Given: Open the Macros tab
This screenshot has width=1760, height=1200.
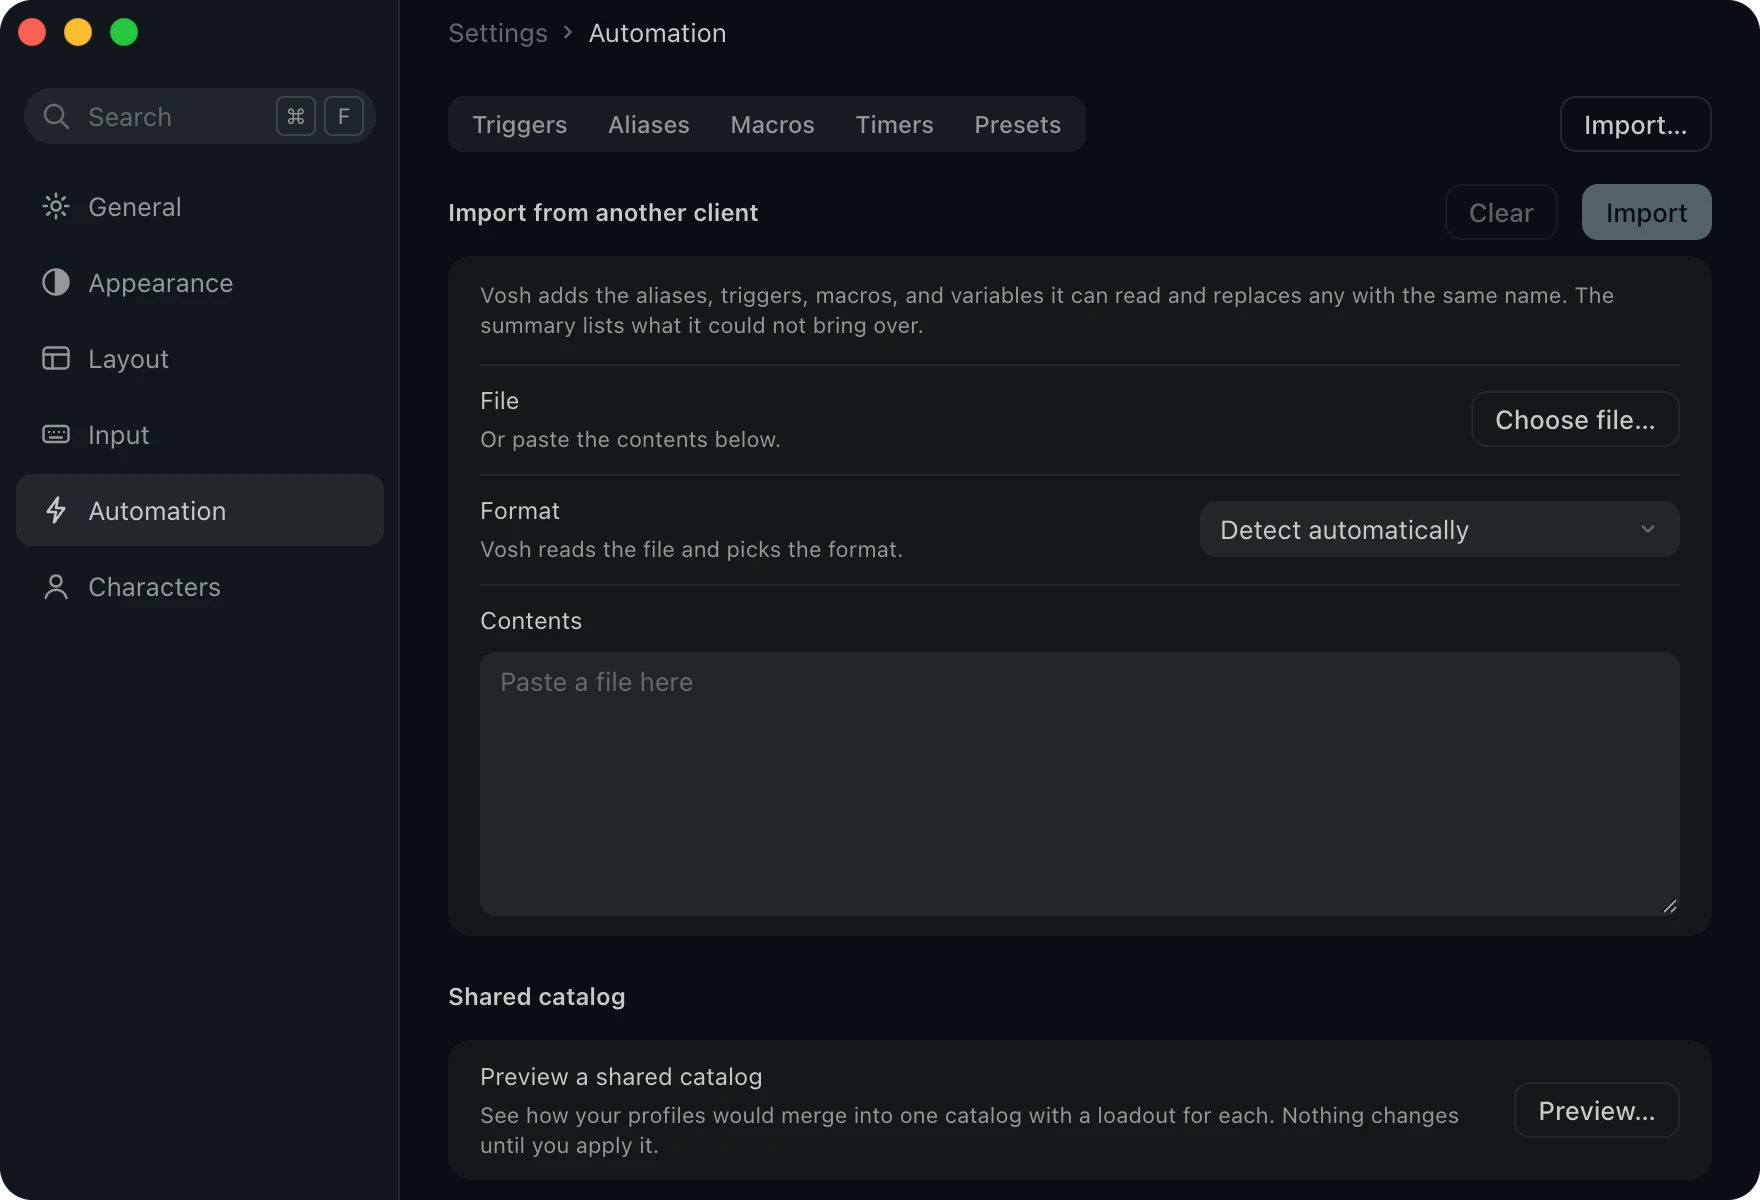Looking at the screenshot, I should [772, 124].
